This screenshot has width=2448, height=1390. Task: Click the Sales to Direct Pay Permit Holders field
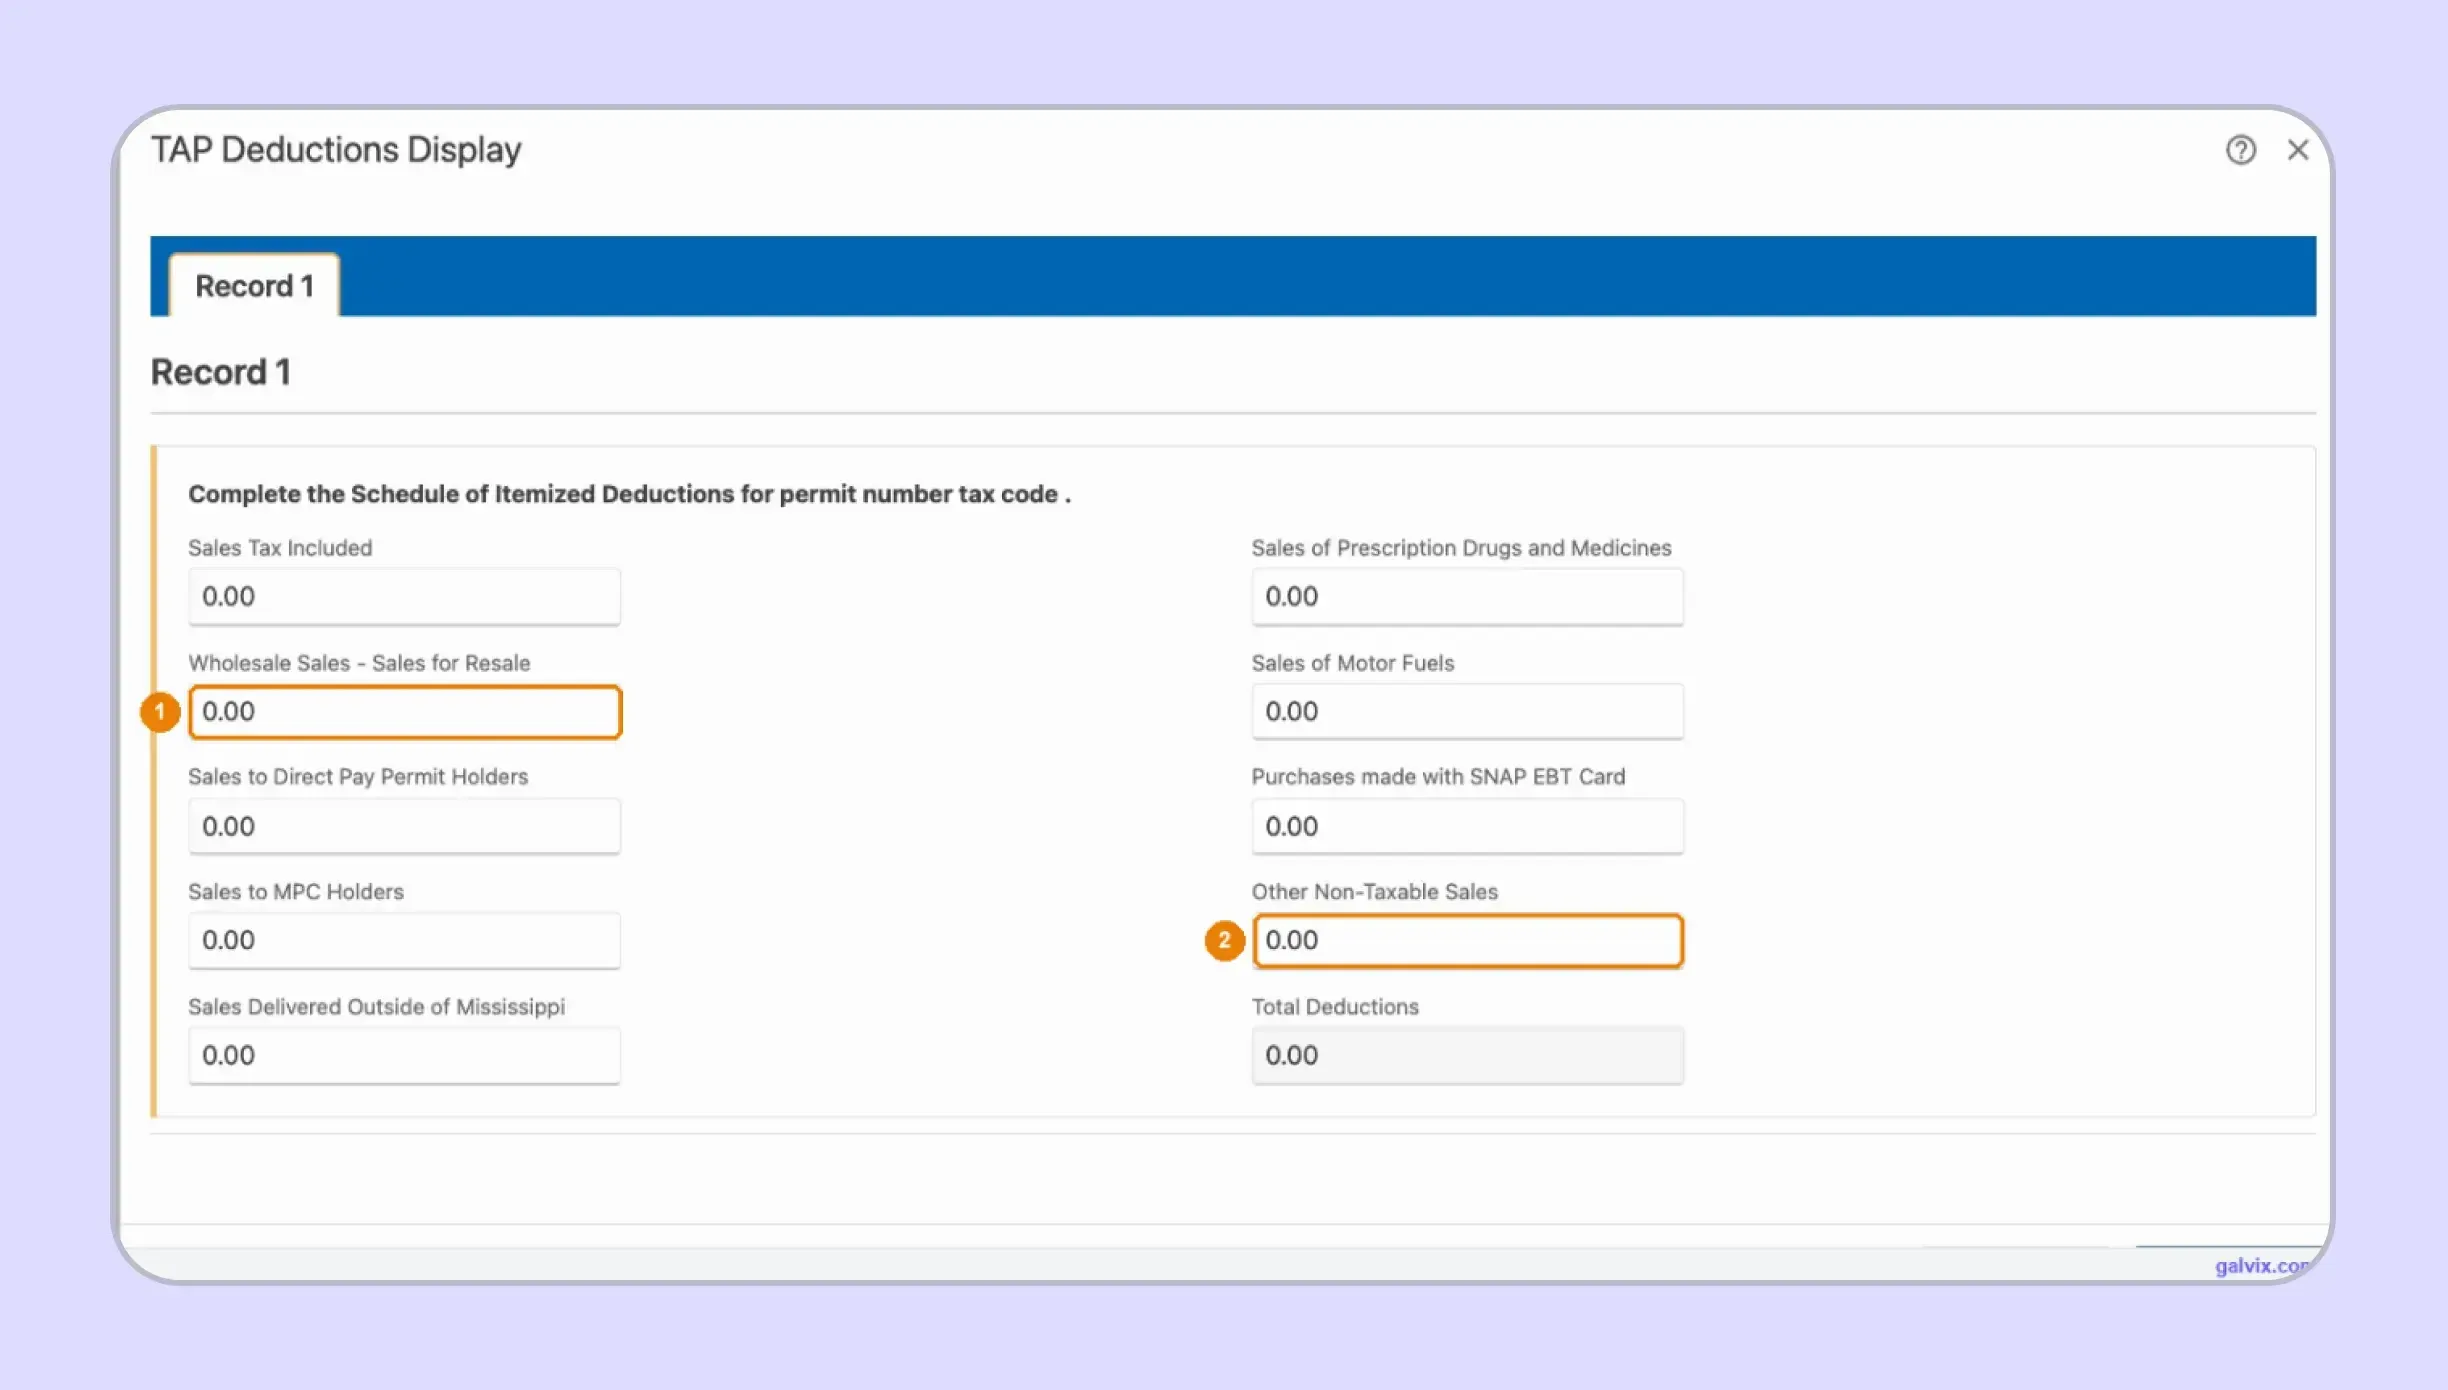click(x=404, y=826)
